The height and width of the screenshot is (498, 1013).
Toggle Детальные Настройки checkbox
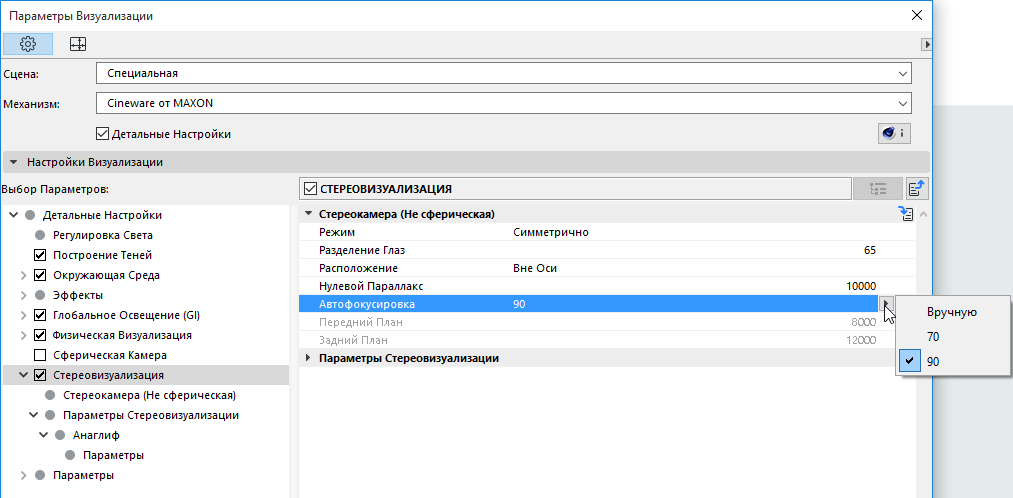[x=102, y=134]
